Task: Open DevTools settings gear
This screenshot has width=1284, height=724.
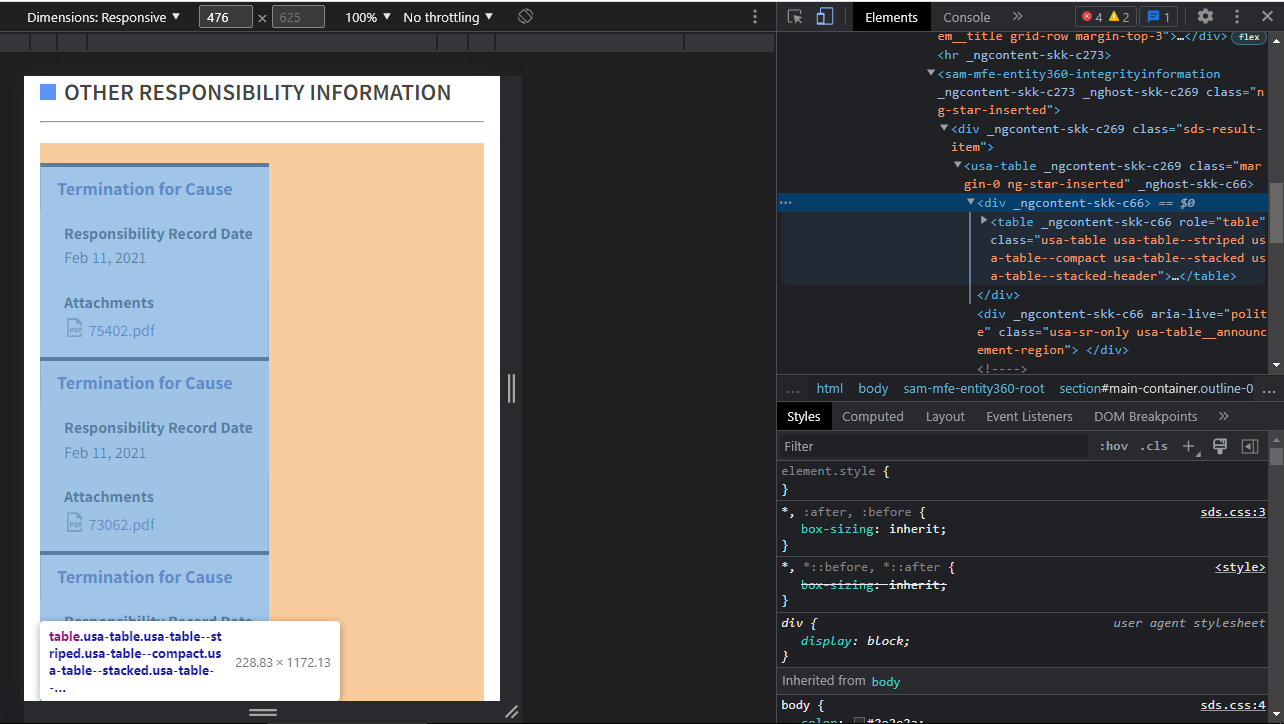Action: pos(1205,17)
